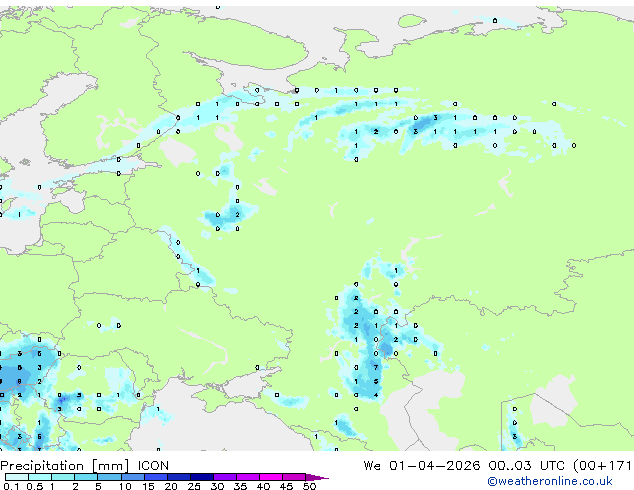Select the 1–2 mm legend color

63,477
